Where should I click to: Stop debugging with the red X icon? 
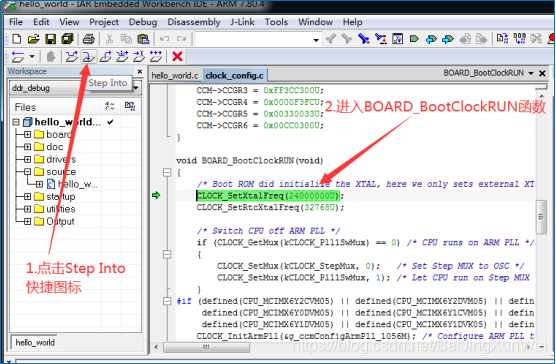(x=177, y=57)
